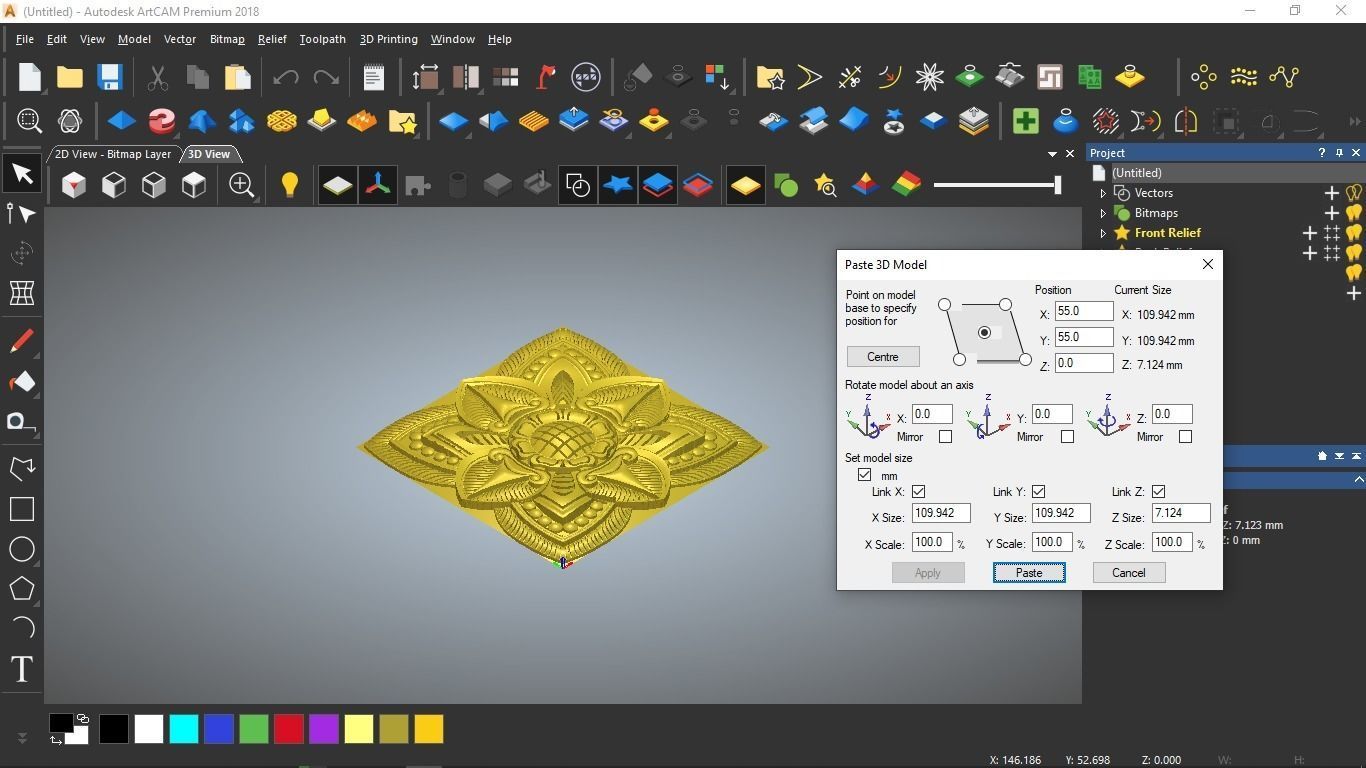Select the Cut tool on the toolbar
This screenshot has height=768, width=1366.
(x=156, y=76)
